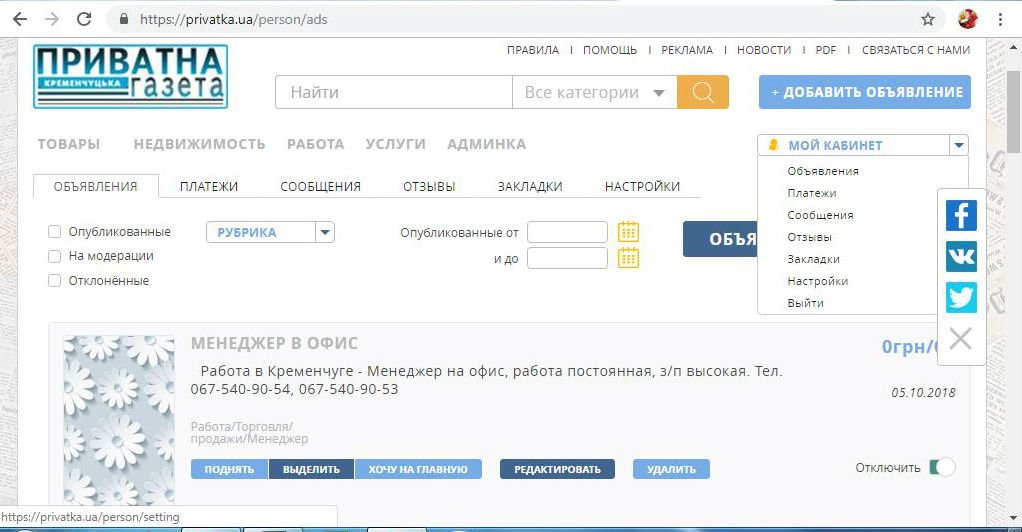
Task: Bookmark this page with star icon
Action: pyautogui.click(x=928, y=19)
